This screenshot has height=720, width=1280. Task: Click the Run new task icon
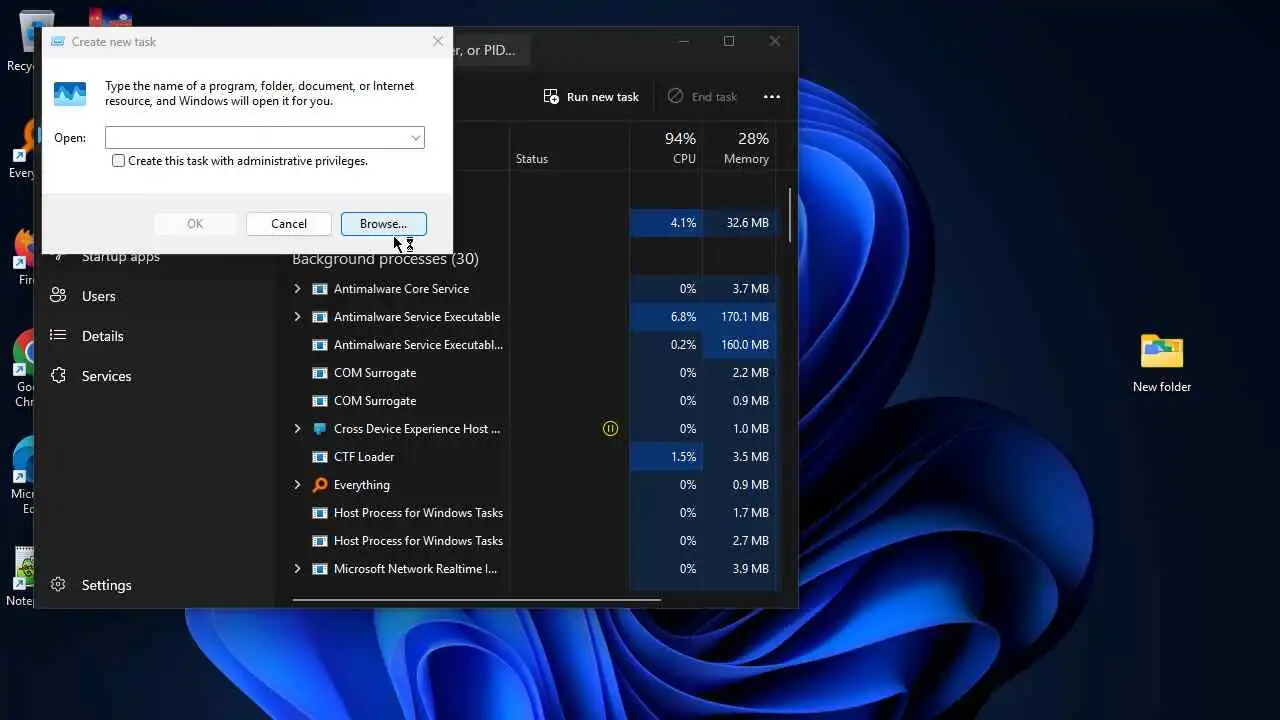pos(551,96)
